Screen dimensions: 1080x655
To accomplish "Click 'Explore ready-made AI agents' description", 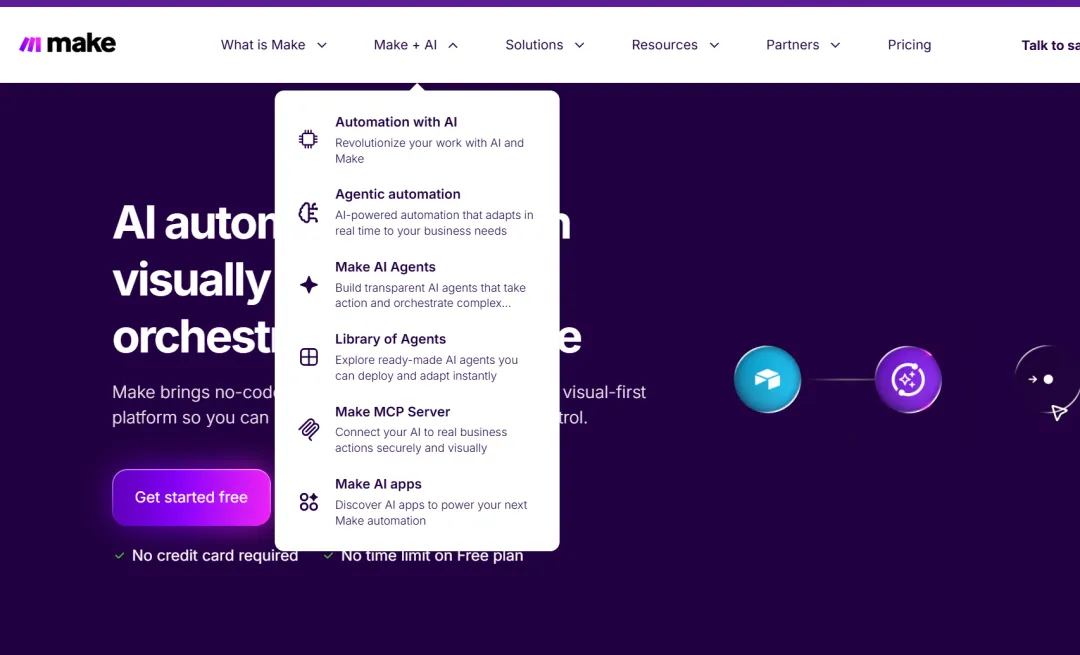I will coord(426,368).
